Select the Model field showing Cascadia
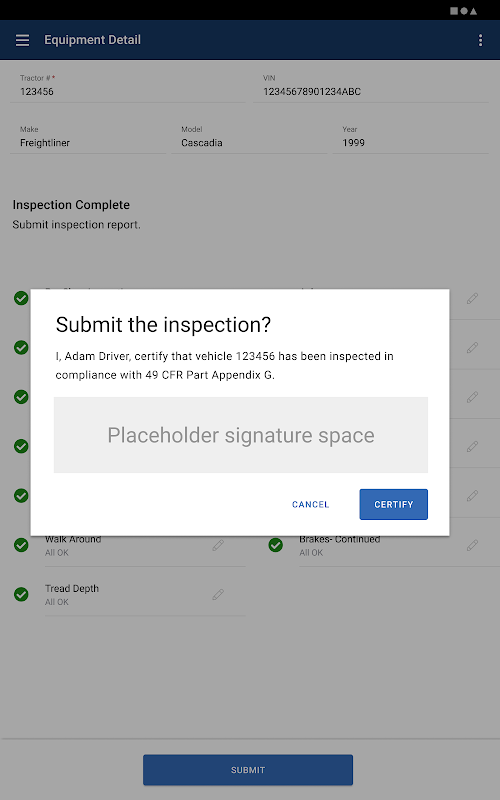The height and width of the screenshot is (800, 500). coord(249,137)
